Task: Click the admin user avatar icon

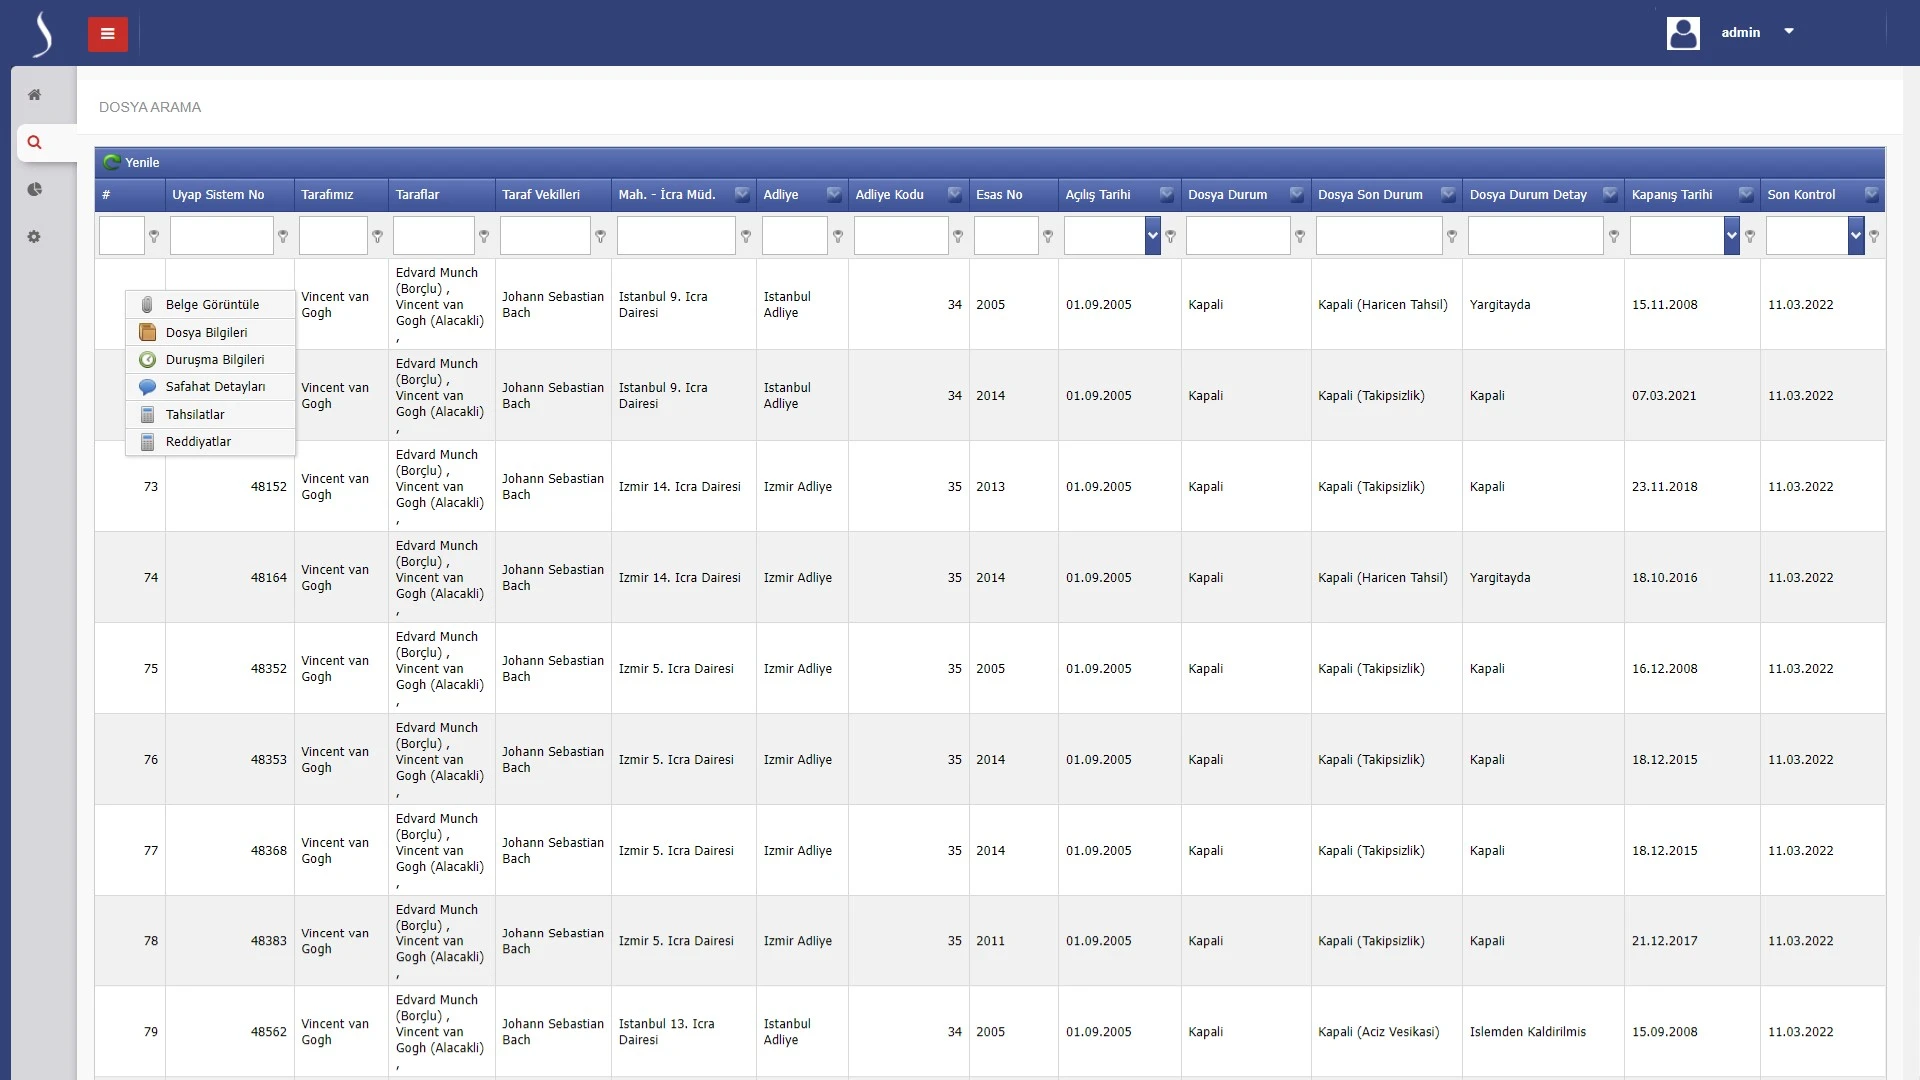Action: [1682, 33]
